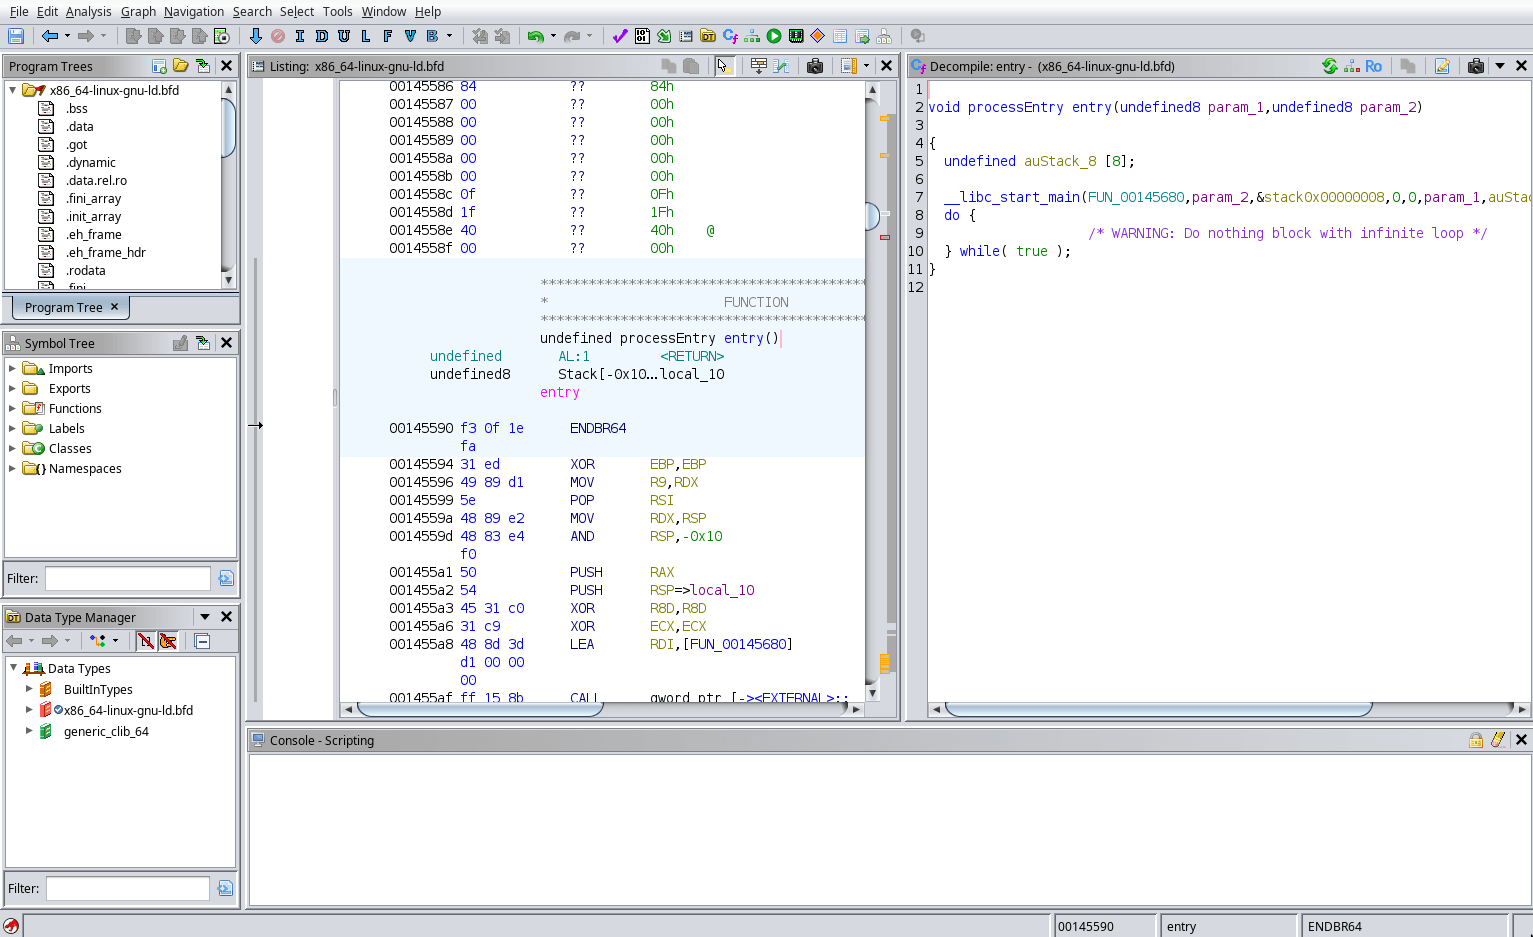Screen dimensions: 1533x937
Task: Click the Undo green arrow icon
Action: (x=536, y=36)
